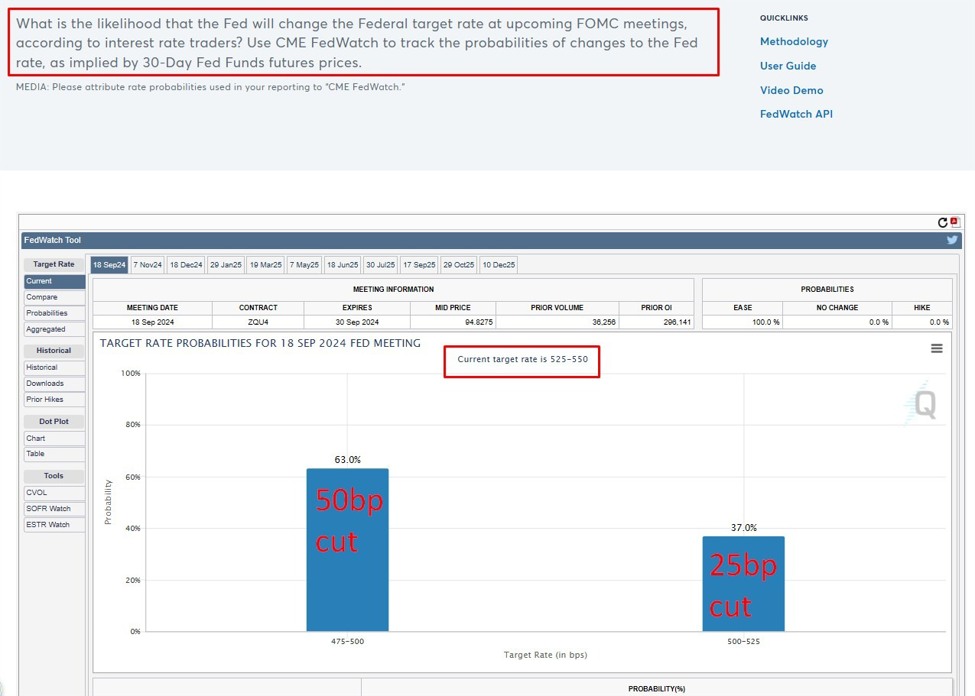Select the 10 Dec25 meeting tab
This screenshot has width=975, height=696.
click(498, 265)
